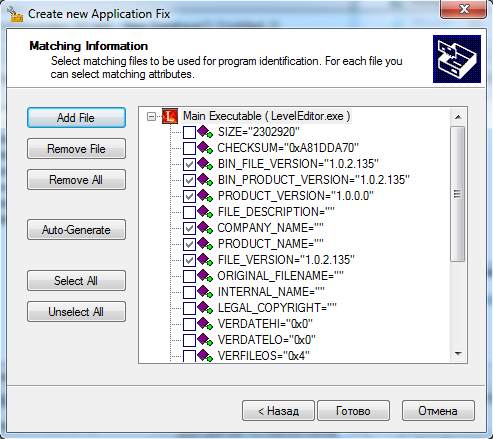Tick the FILE_DESCRIPTION checkbox
The image size is (493, 439).
click(x=189, y=212)
